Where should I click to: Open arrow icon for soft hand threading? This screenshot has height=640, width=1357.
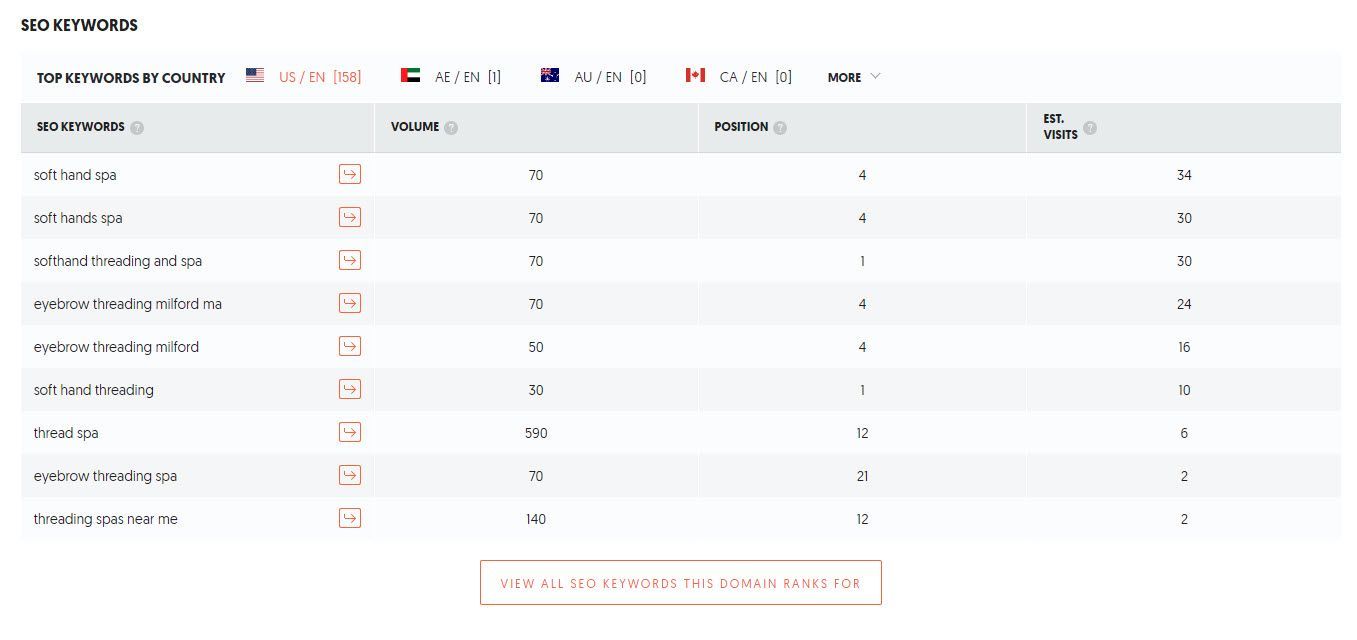coord(349,389)
